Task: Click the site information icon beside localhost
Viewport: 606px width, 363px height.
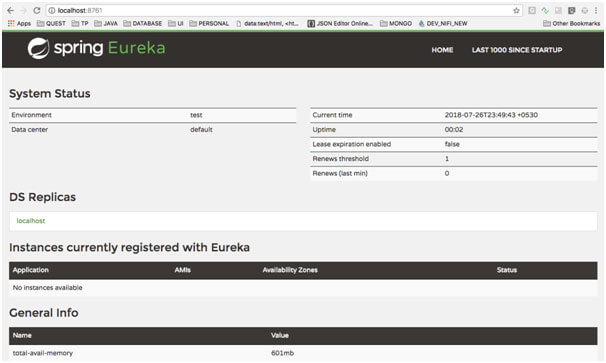Action: [52, 10]
